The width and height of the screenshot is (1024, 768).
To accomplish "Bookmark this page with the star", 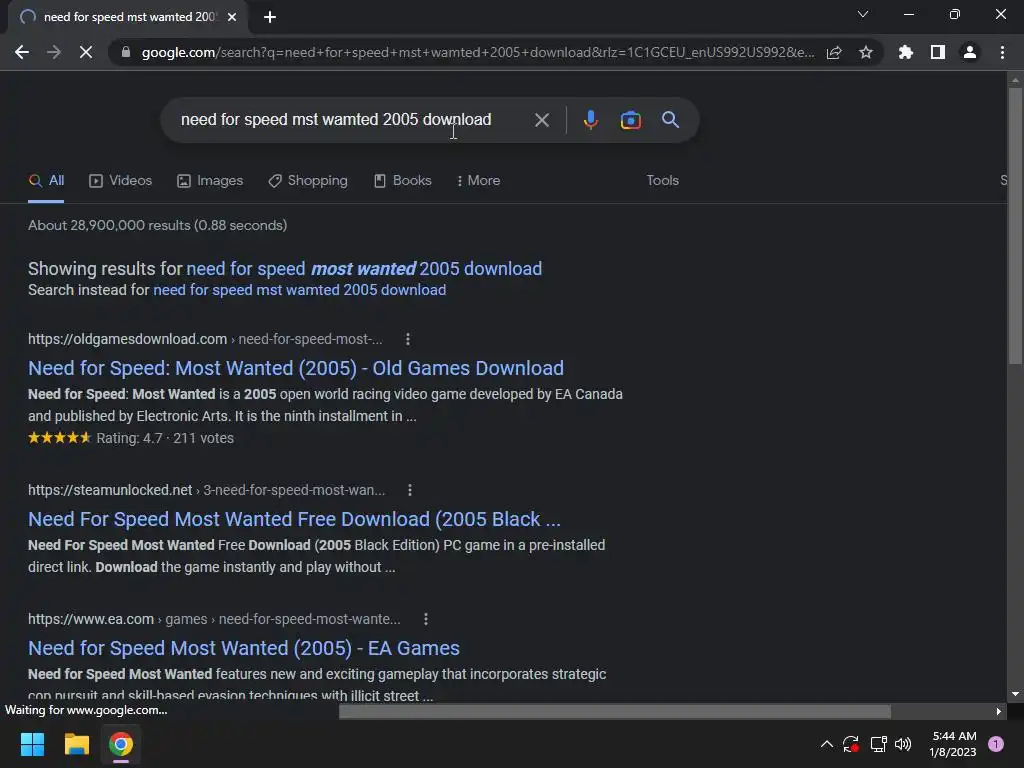I will [866, 52].
